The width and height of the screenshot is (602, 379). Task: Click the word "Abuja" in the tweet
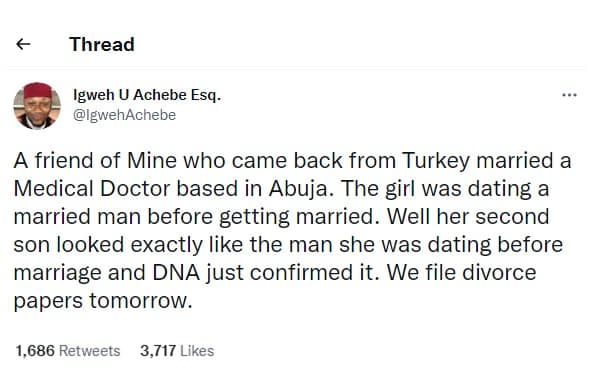click(297, 189)
